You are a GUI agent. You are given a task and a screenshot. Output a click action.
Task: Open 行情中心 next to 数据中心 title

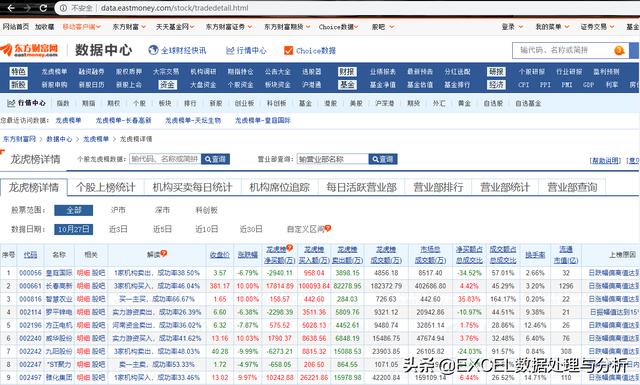(x=246, y=50)
